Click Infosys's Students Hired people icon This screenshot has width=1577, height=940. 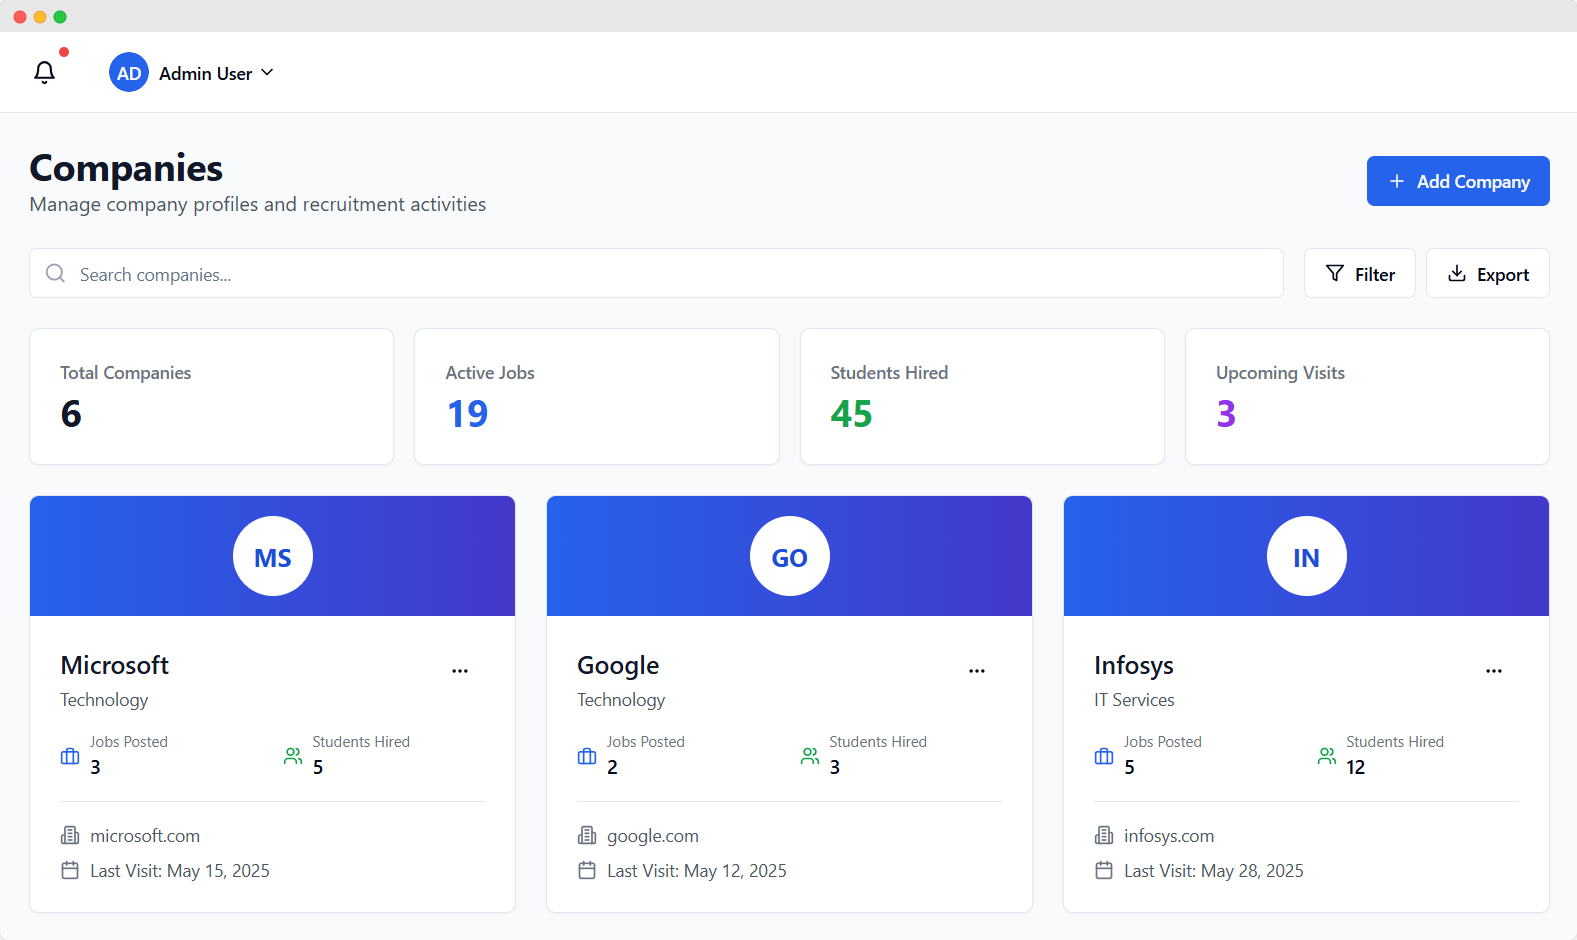tap(1327, 756)
